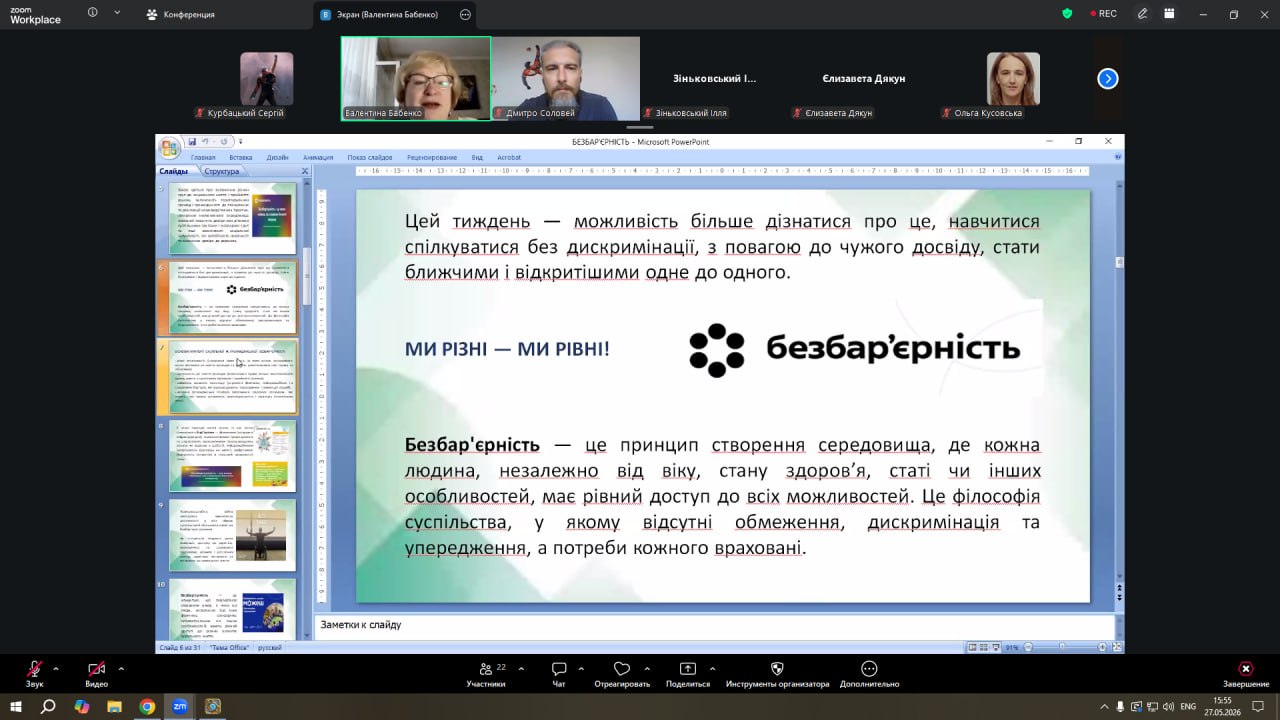1280x720 pixels.
Task: Expand audio options arrow next to Звук
Action: click(x=56, y=669)
